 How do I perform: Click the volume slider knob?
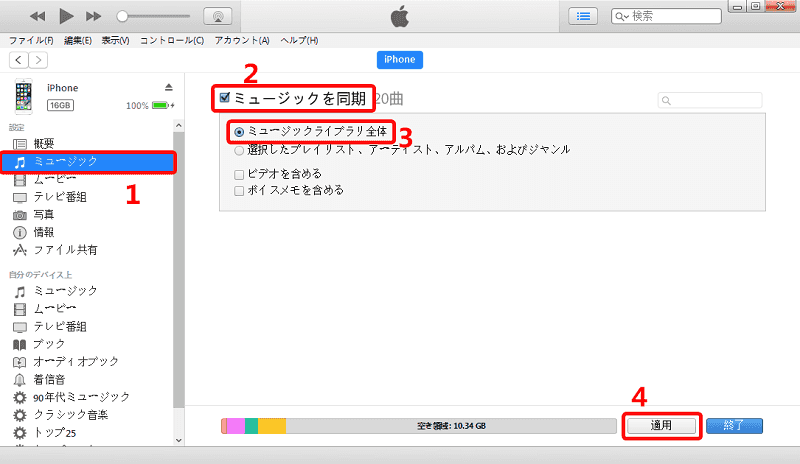[122, 16]
